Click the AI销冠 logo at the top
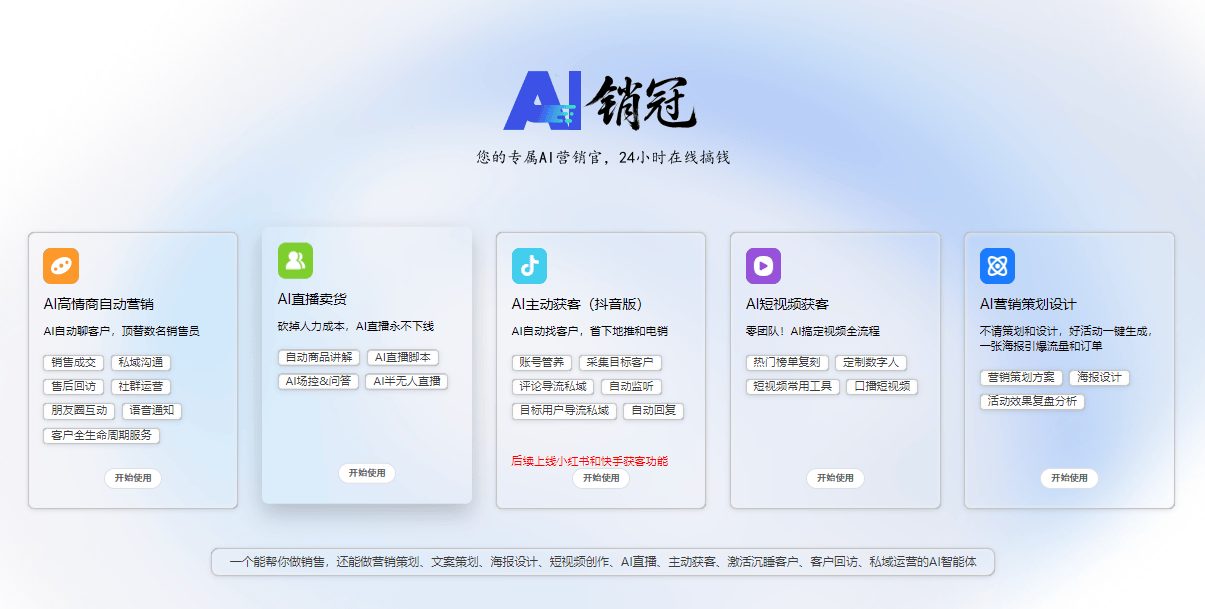 pos(600,102)
